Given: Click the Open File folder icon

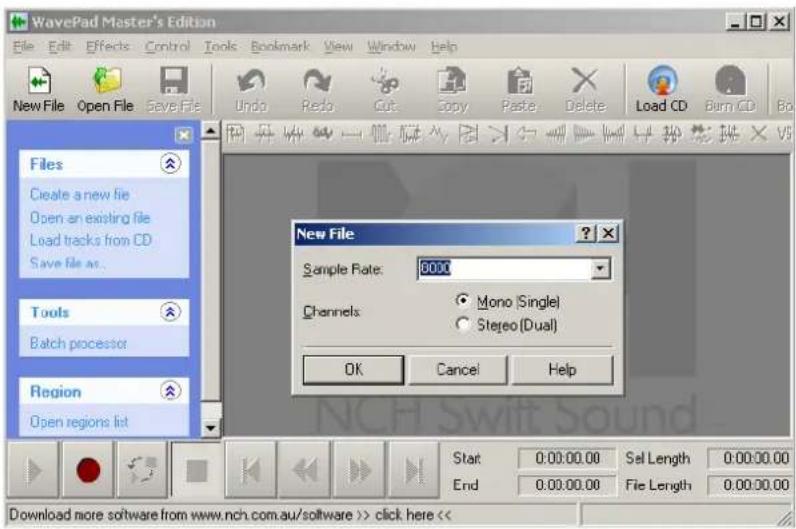Looking at the screenshot, I should point(107,80).
